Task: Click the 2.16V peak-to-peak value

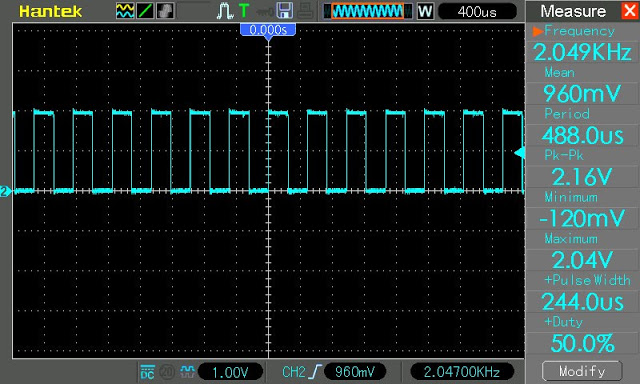Action: coord(582,177)
